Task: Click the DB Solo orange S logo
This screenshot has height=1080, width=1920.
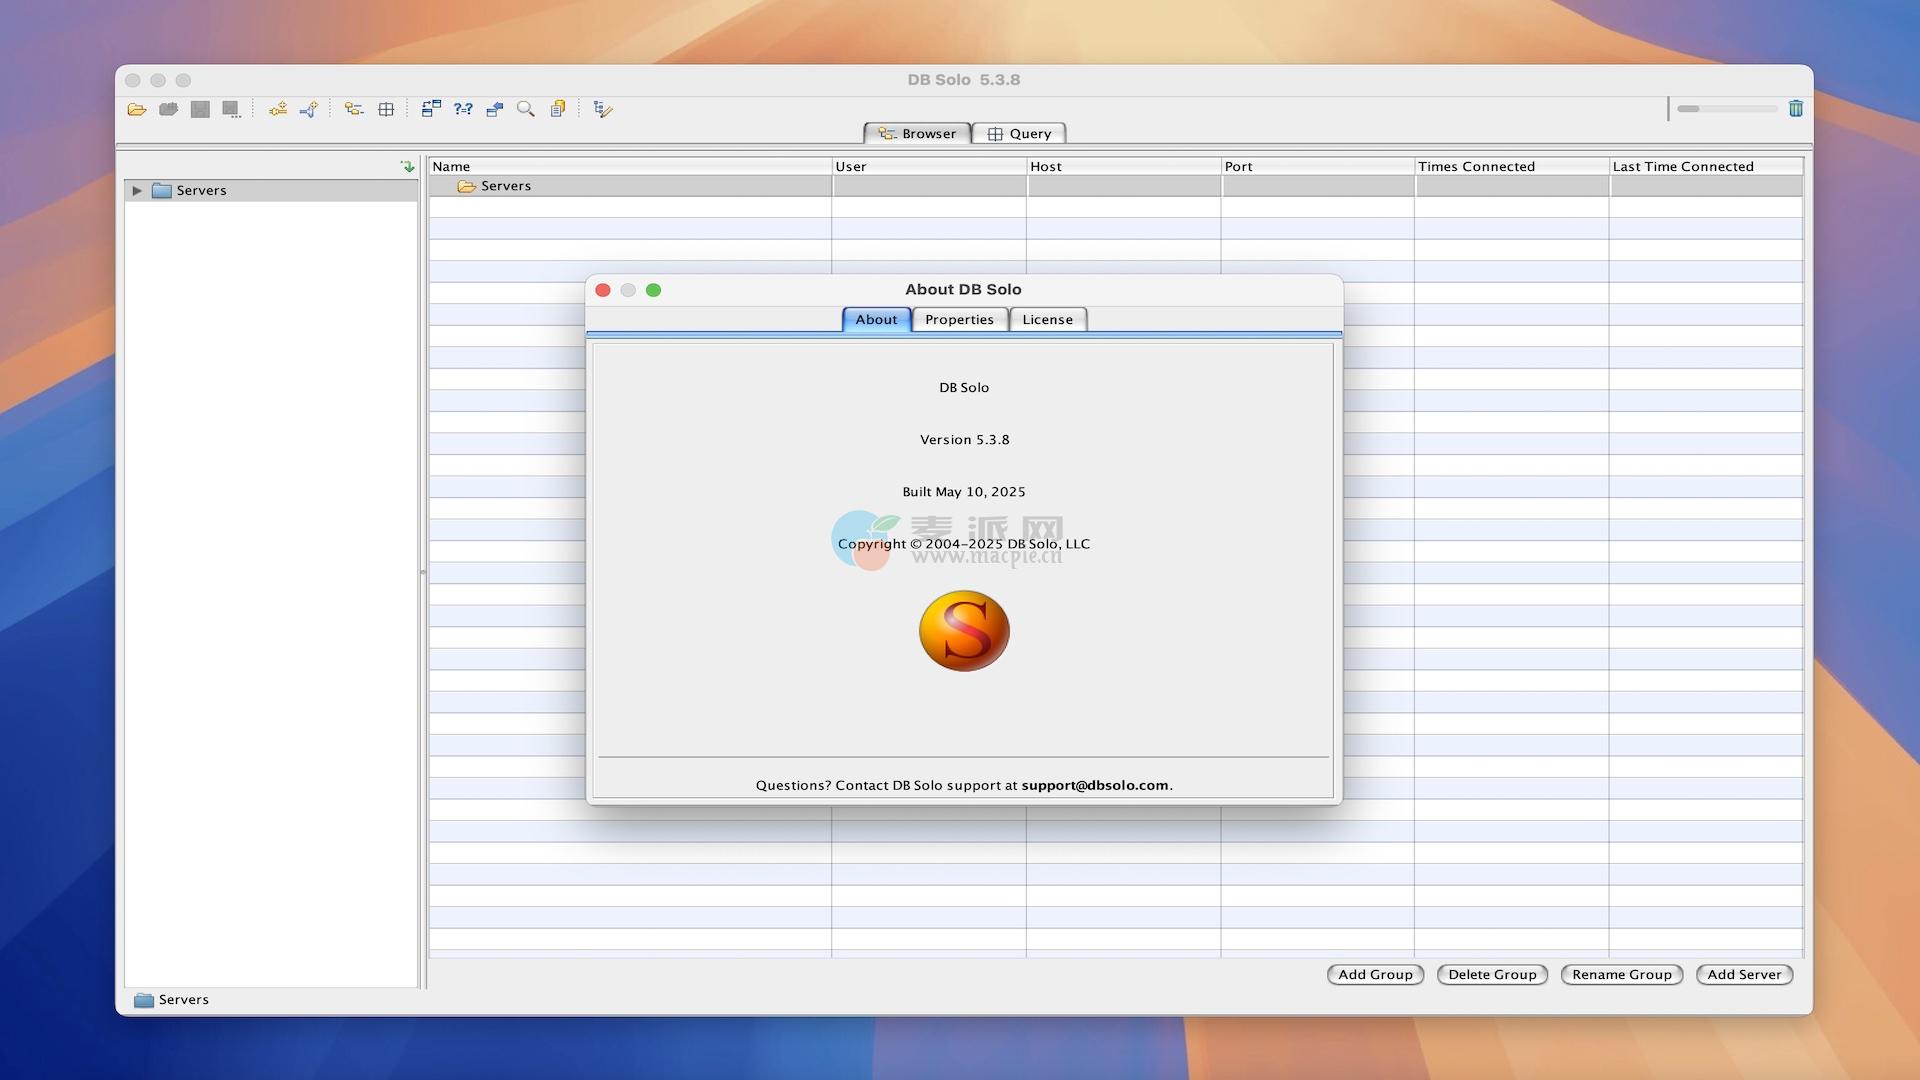Action: click(964, 630)
